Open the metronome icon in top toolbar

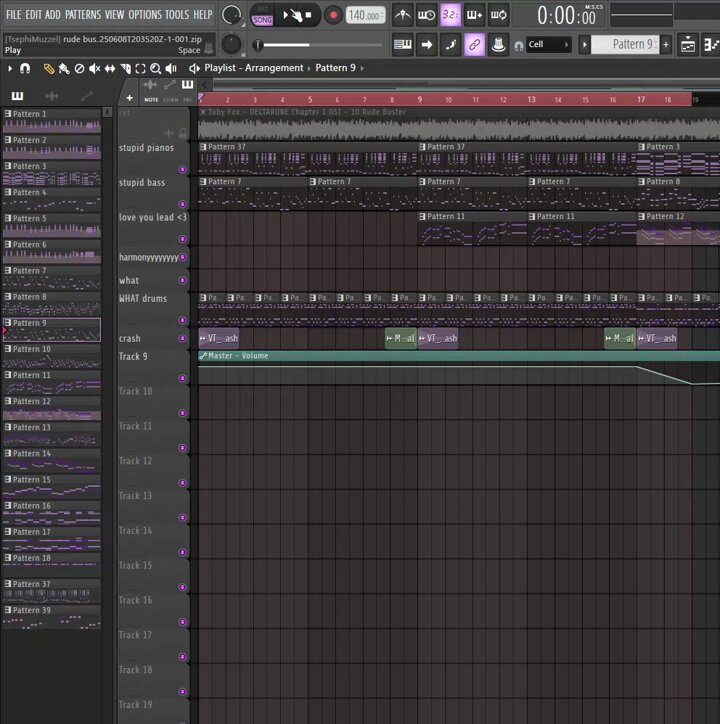tap(403, 15)
